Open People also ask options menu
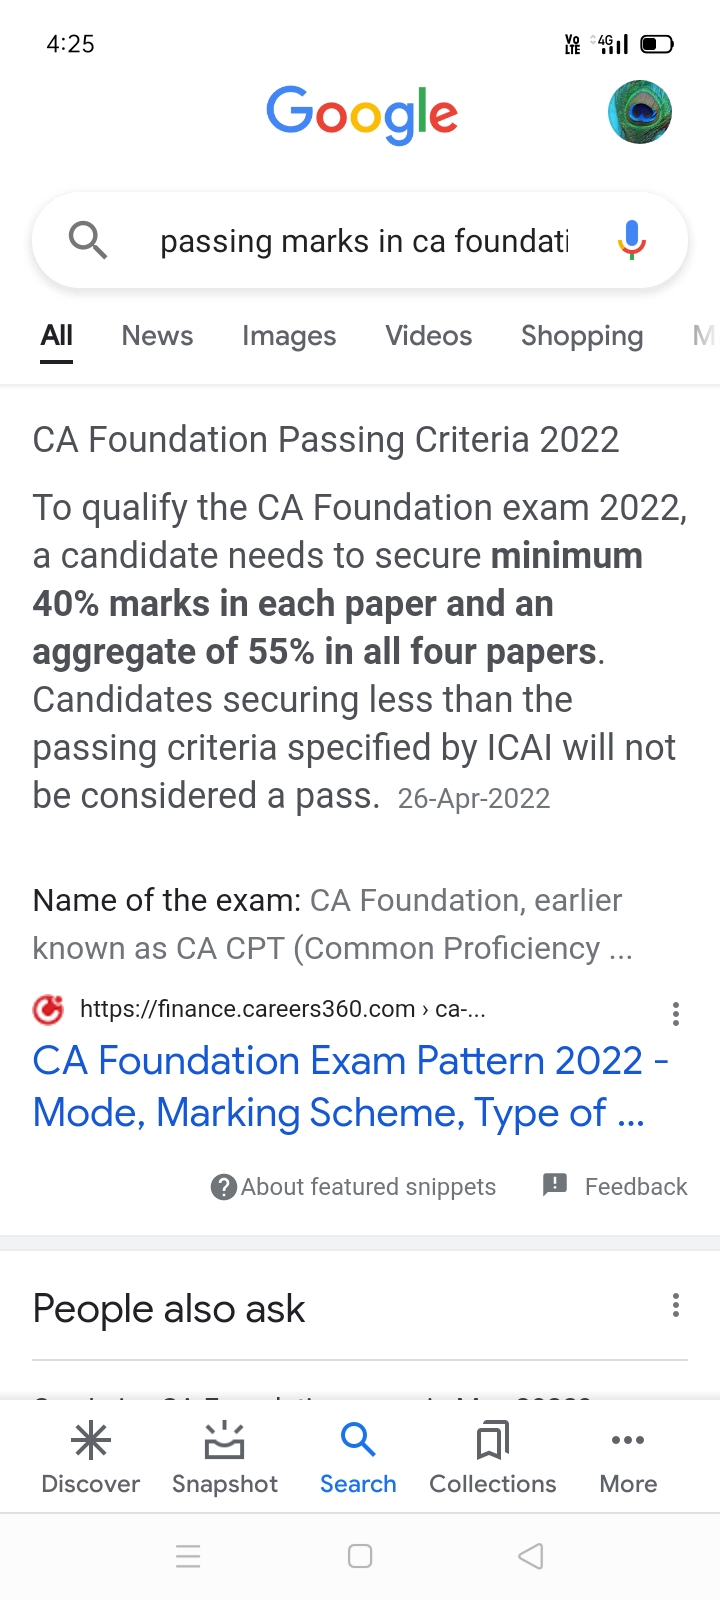 coord(676,1305)
